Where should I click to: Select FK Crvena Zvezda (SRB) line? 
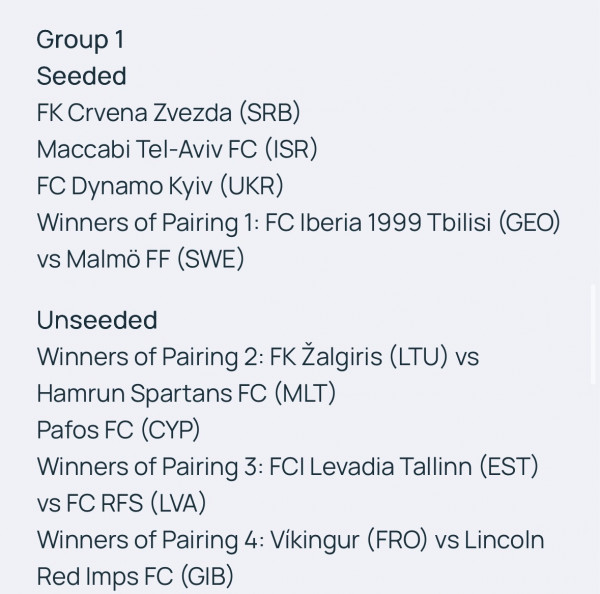pos(168,113)
